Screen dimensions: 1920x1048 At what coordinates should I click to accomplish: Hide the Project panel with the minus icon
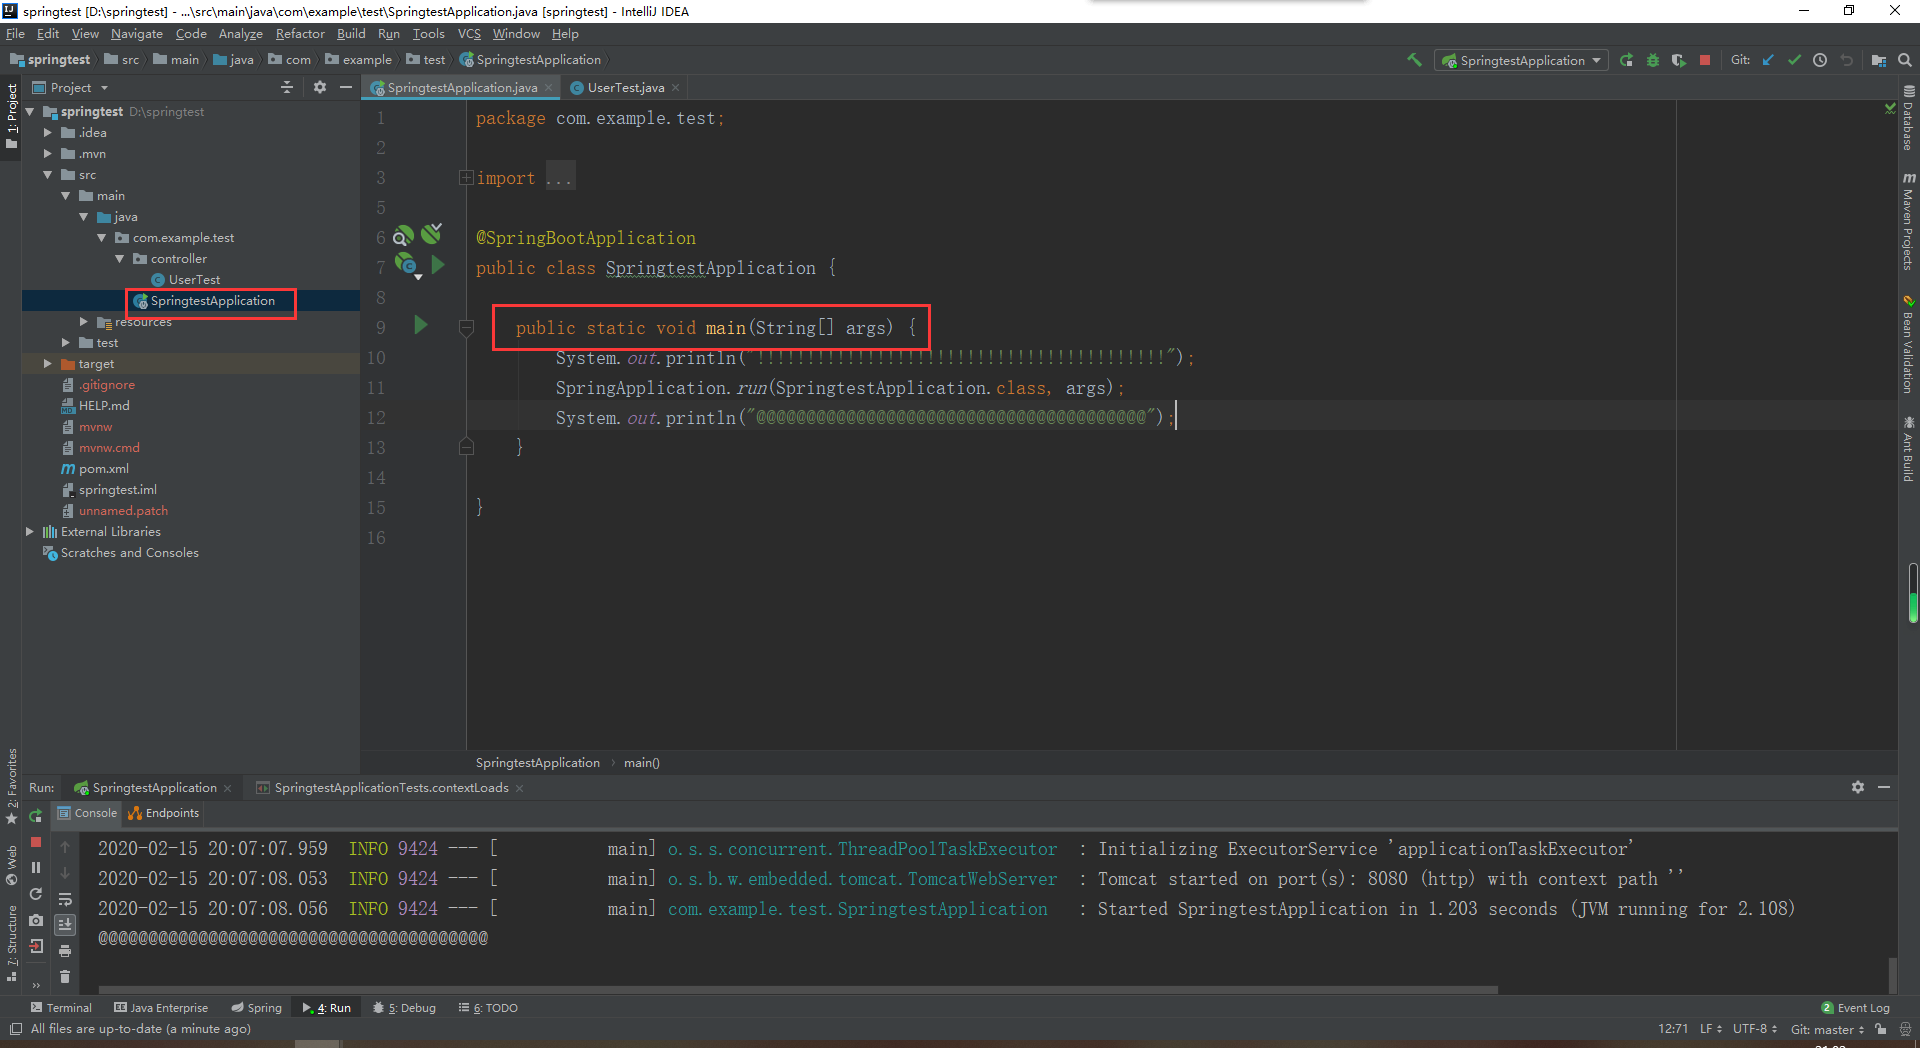point(346,87)
